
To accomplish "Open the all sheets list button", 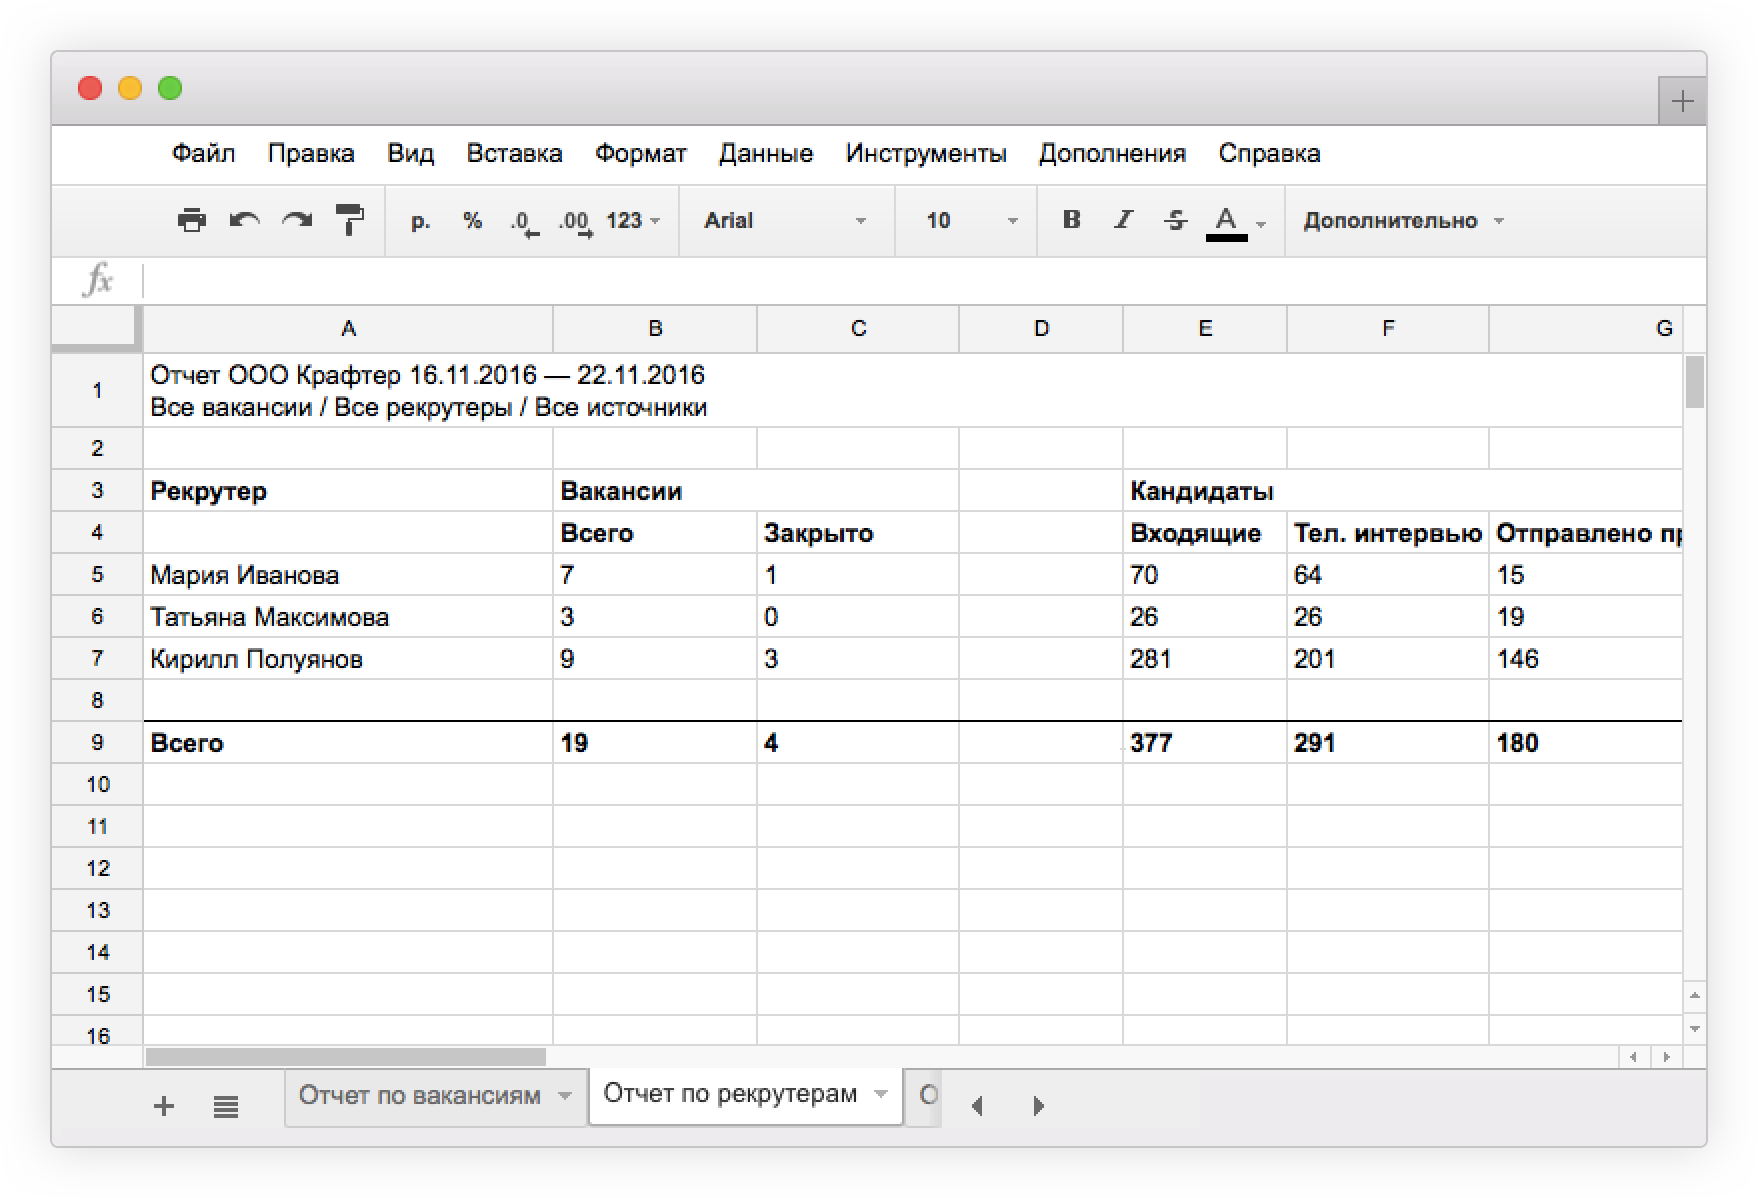I will tap(226, 1106).
